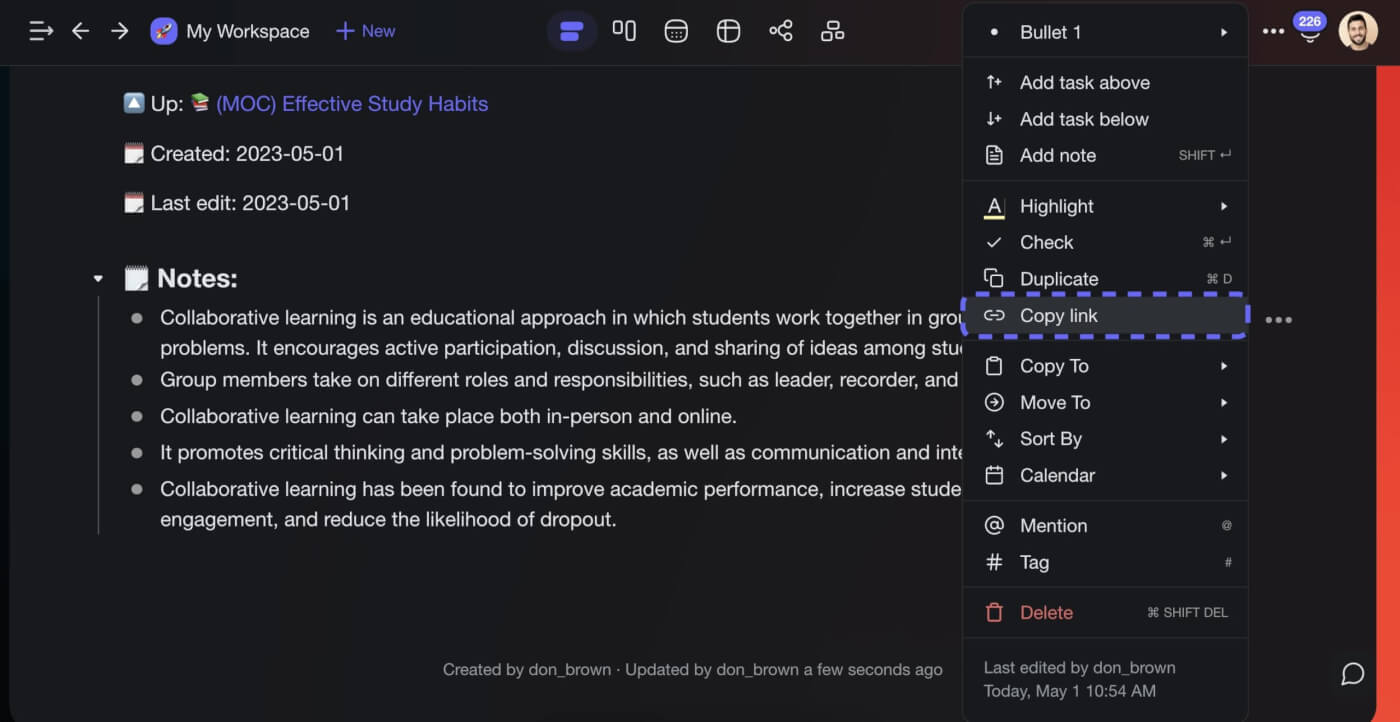Screen dimensions: 1400x722
Task: Click the Check option in the context menu
Action: click(x=1046, y=242)
